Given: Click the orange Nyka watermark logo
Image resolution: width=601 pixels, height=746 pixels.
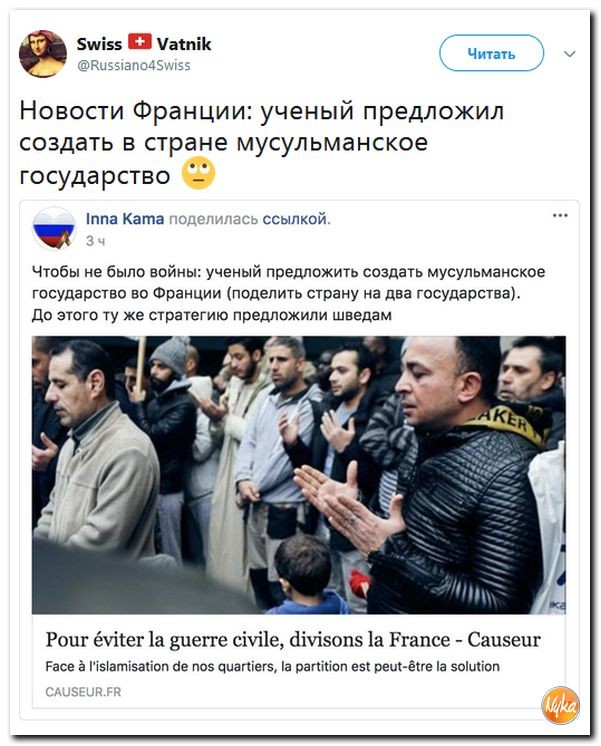Looking at the screenshot, I should 561,706.
